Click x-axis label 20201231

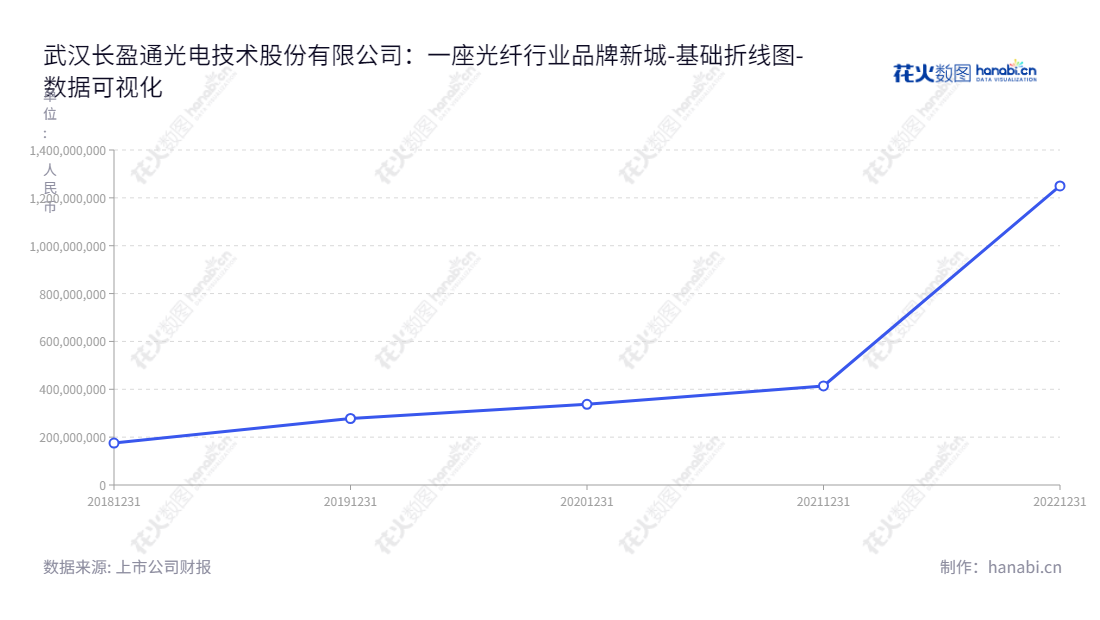(x=586, y=502)
